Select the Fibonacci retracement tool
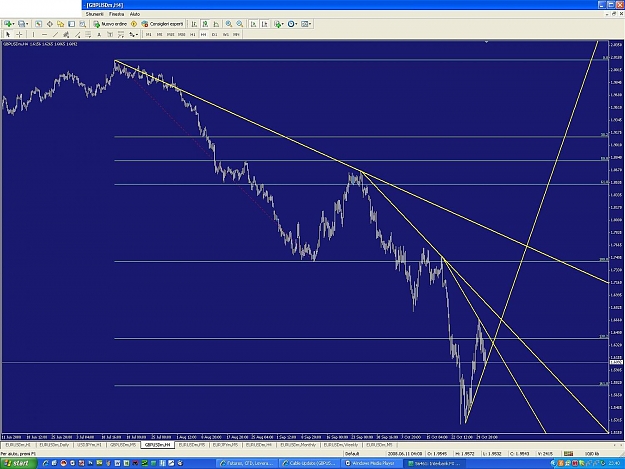The image size is (625, 469). click(x=88, y=34)
